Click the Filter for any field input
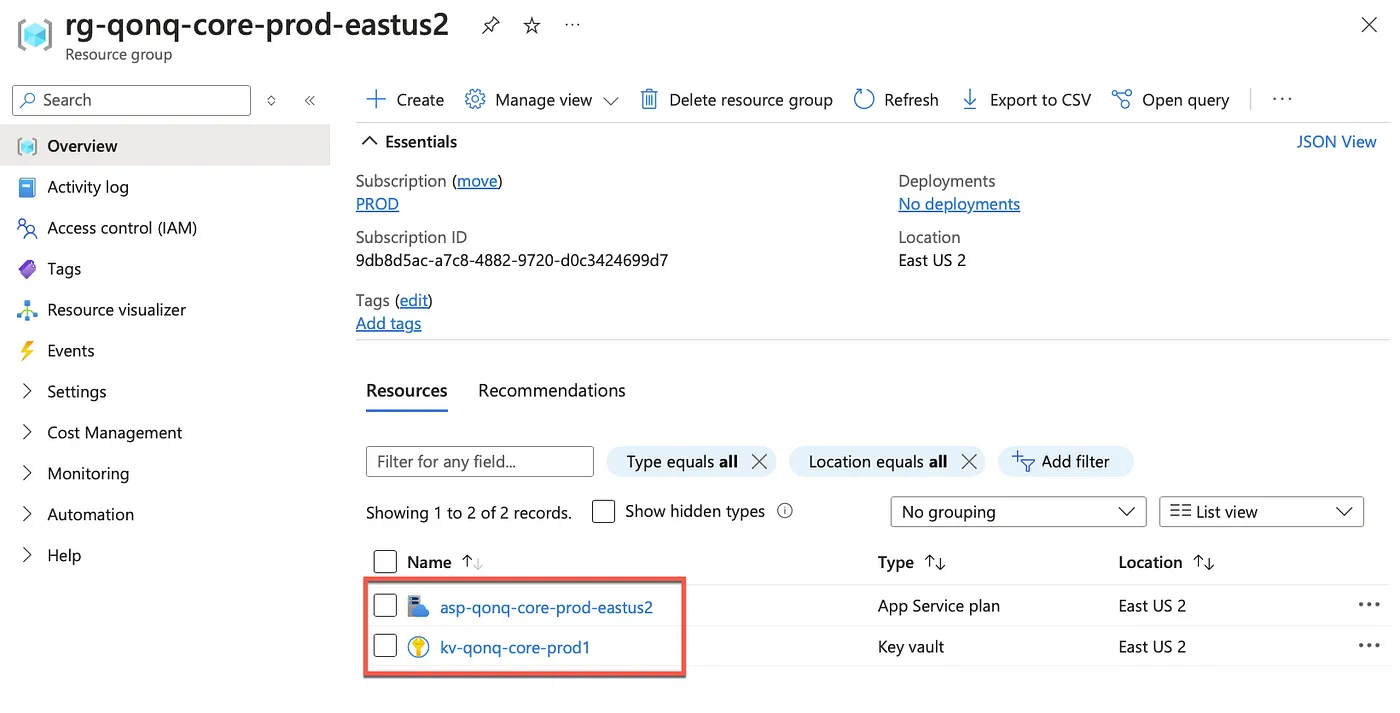The image size is (1400, 713). tap(480, 462)
